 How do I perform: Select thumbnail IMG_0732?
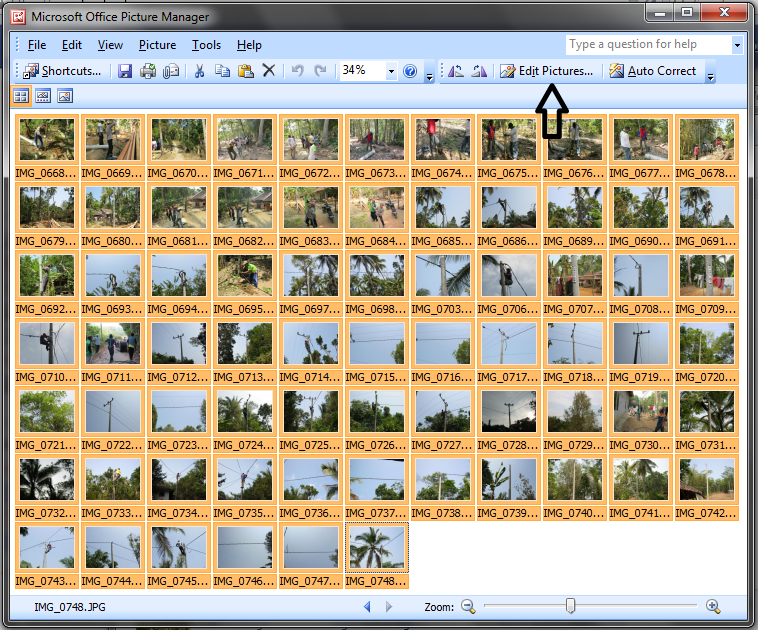47,480
